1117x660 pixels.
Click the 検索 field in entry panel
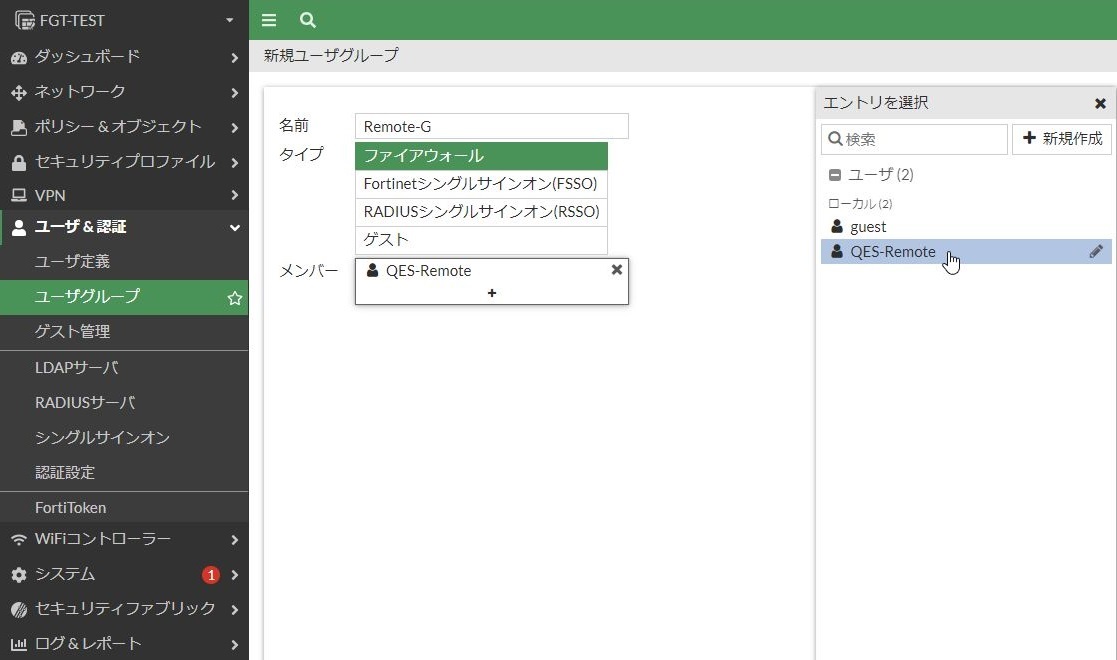coord(915,139)
